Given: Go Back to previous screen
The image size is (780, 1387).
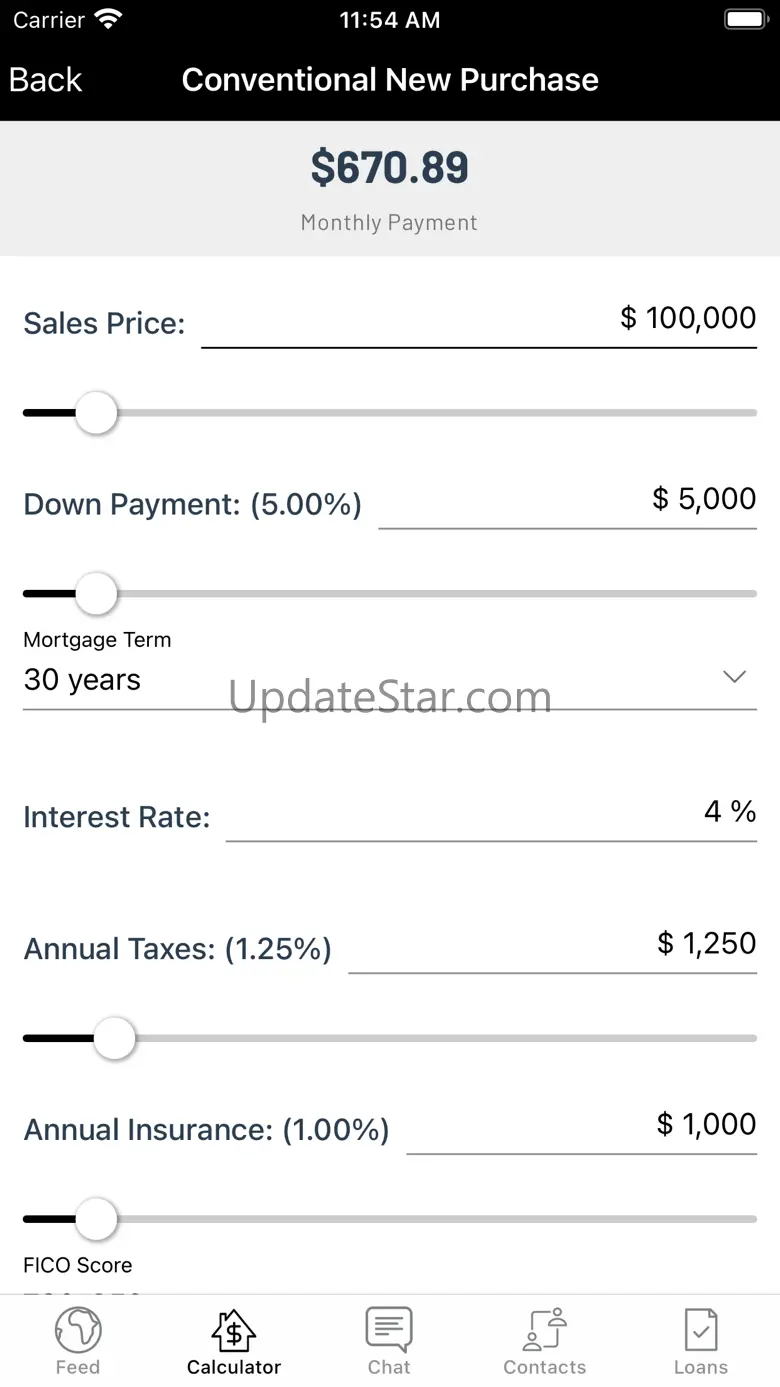Looking at the screenshot, I should [46, 80].
